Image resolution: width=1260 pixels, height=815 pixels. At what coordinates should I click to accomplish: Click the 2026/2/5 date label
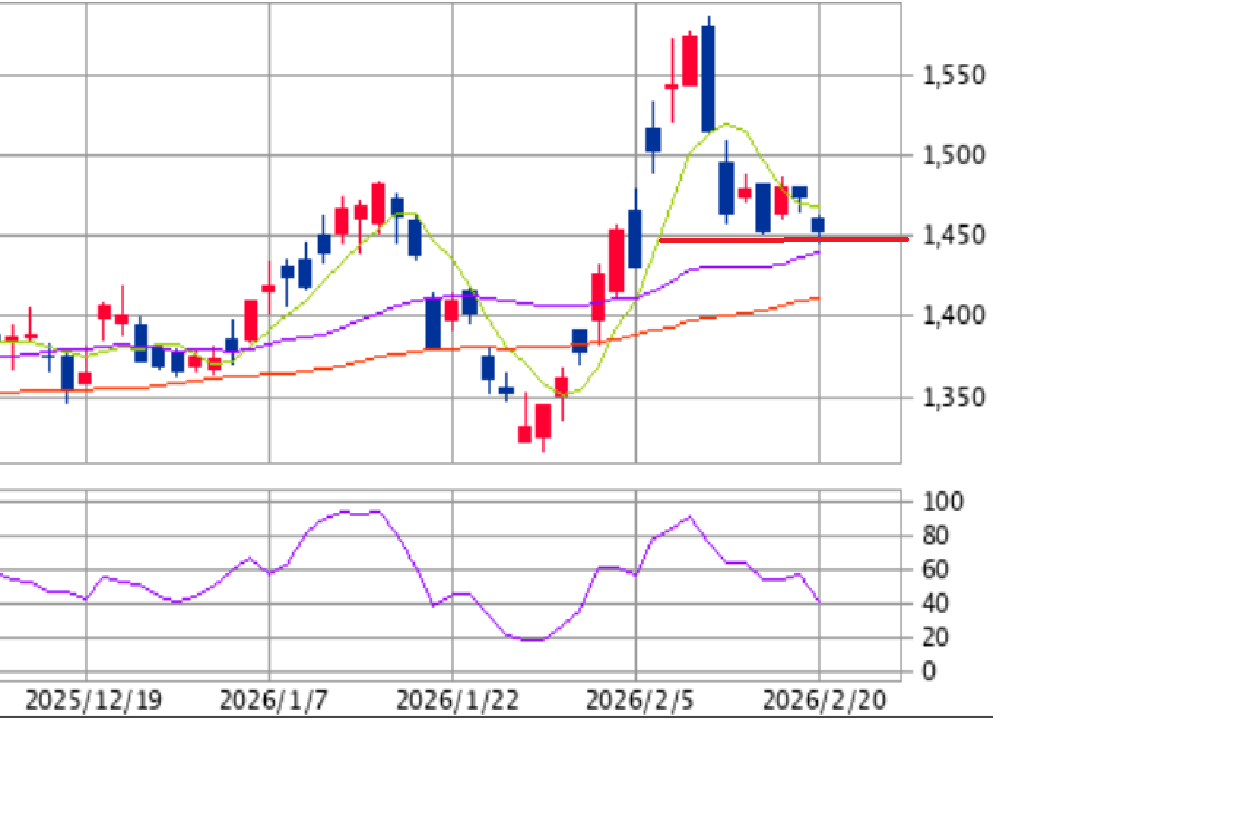[640, 700]
